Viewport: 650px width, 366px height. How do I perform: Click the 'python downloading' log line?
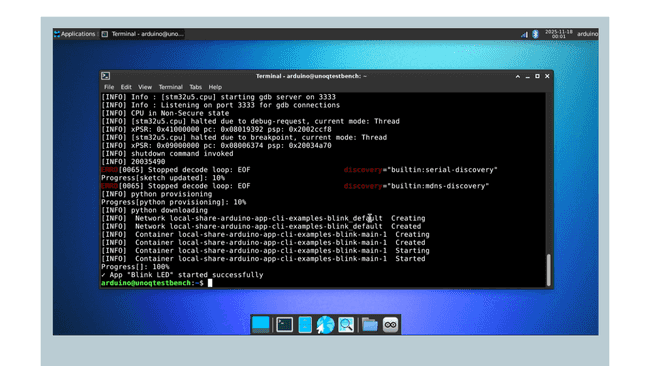154,210
